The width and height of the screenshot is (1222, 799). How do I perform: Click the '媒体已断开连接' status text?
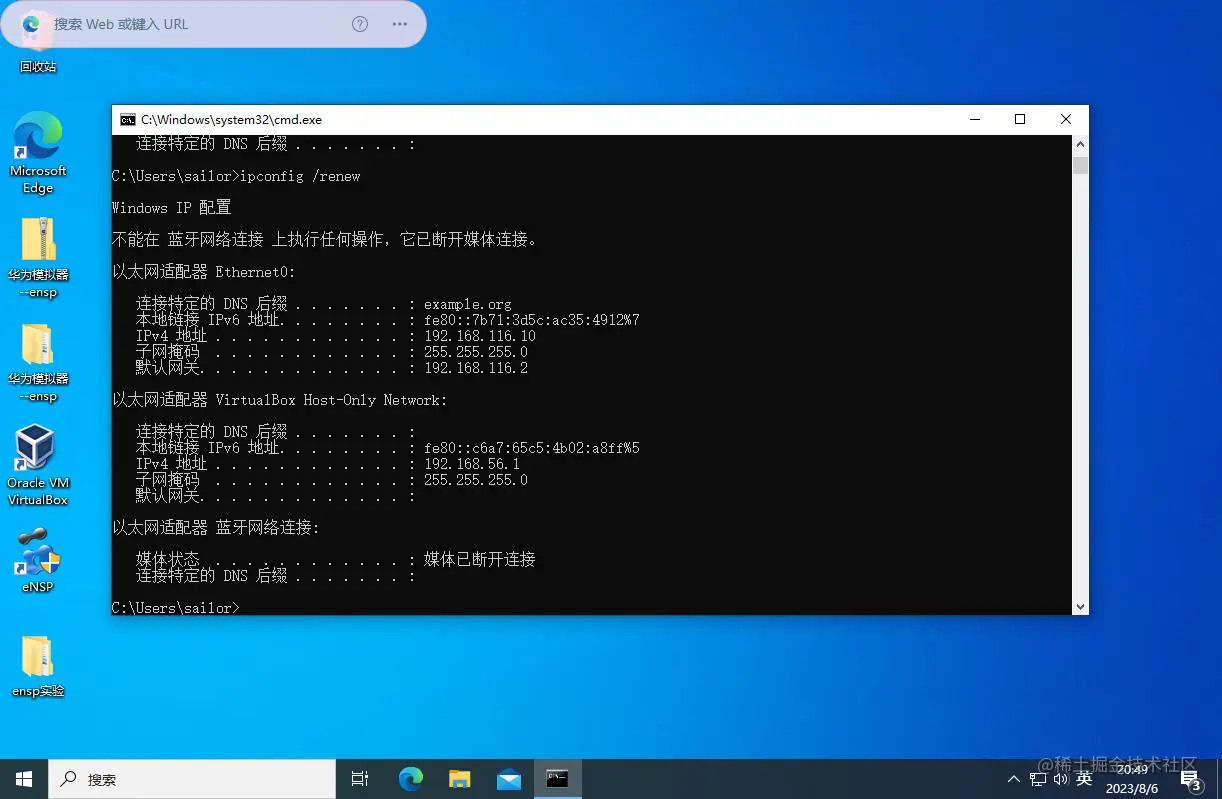[480, 560]
